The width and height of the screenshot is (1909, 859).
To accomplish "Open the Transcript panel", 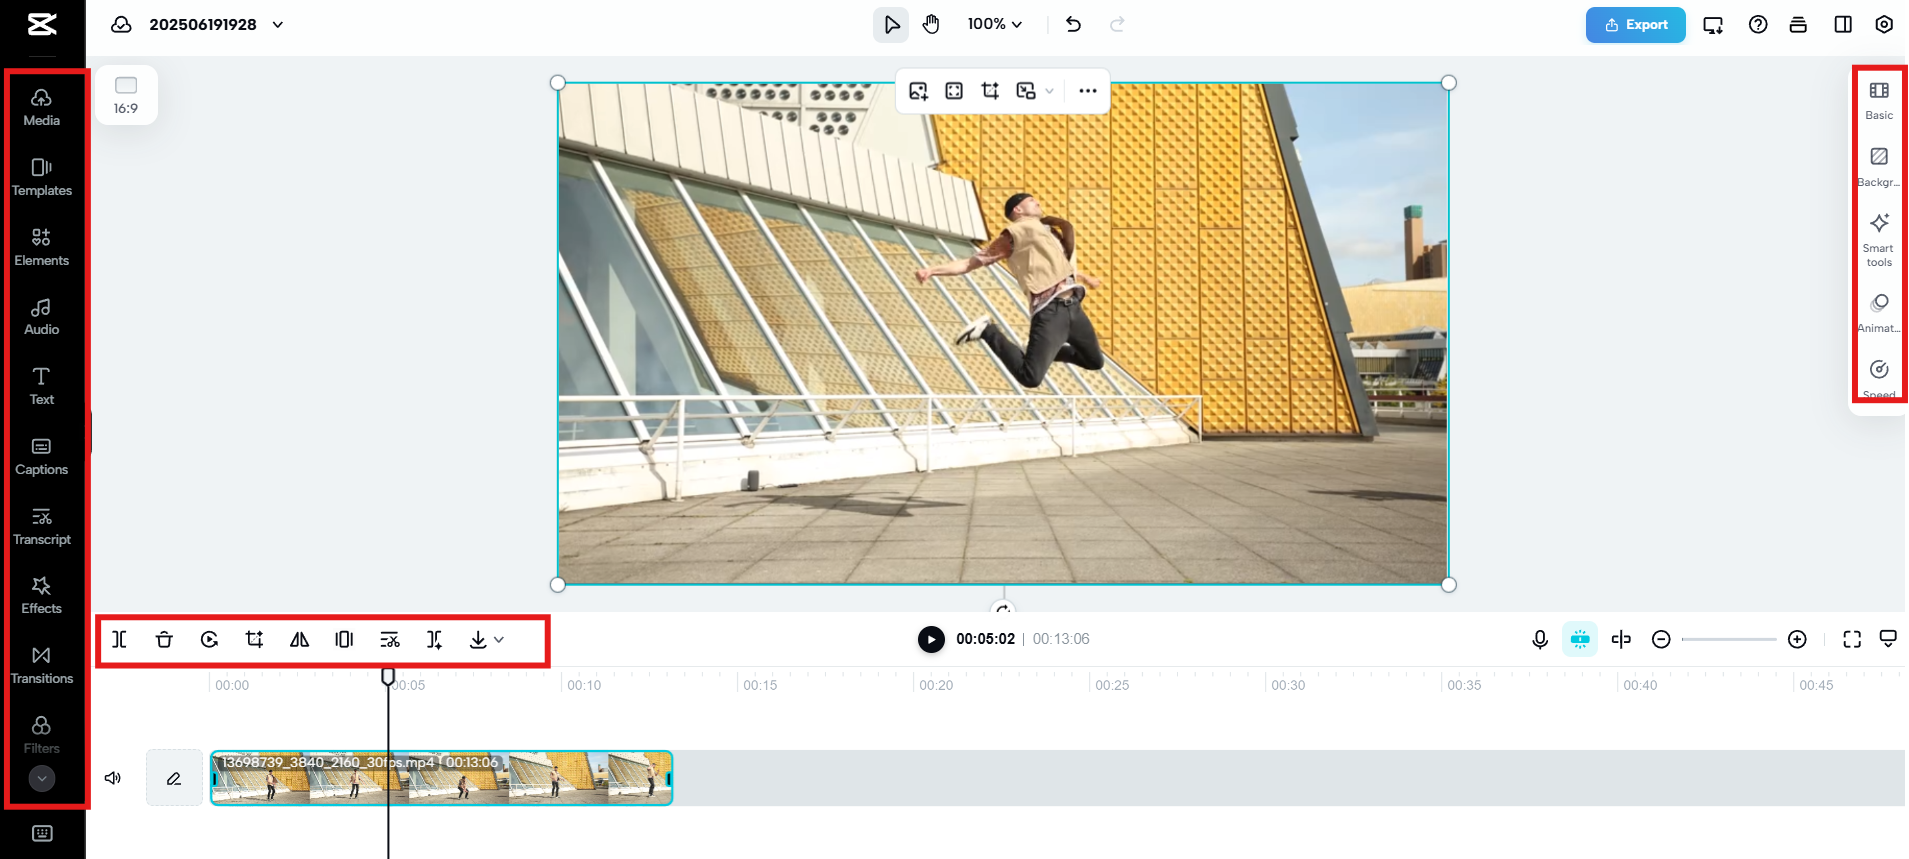I will coord(41,526).
